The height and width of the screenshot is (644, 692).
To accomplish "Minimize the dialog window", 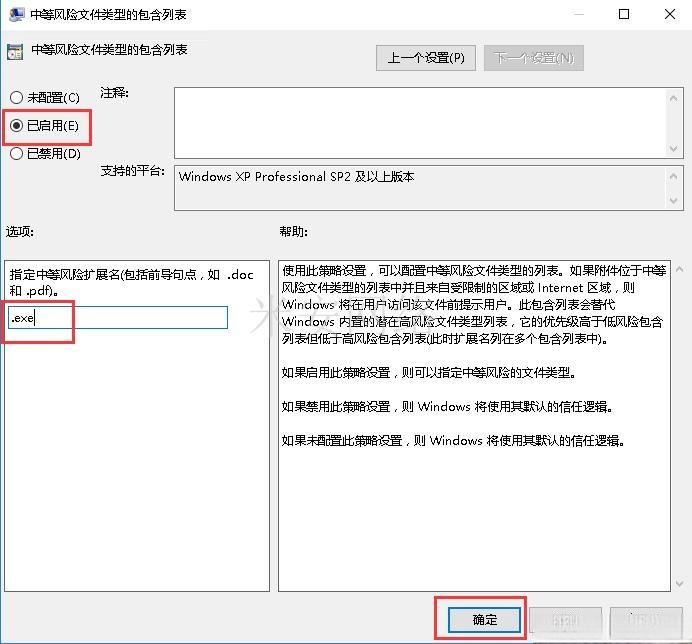I will (579, 14).
